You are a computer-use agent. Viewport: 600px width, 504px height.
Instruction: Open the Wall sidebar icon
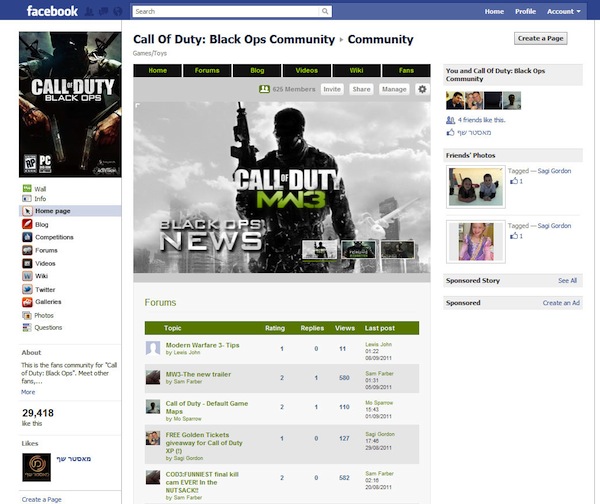click(x=27, y=188)
